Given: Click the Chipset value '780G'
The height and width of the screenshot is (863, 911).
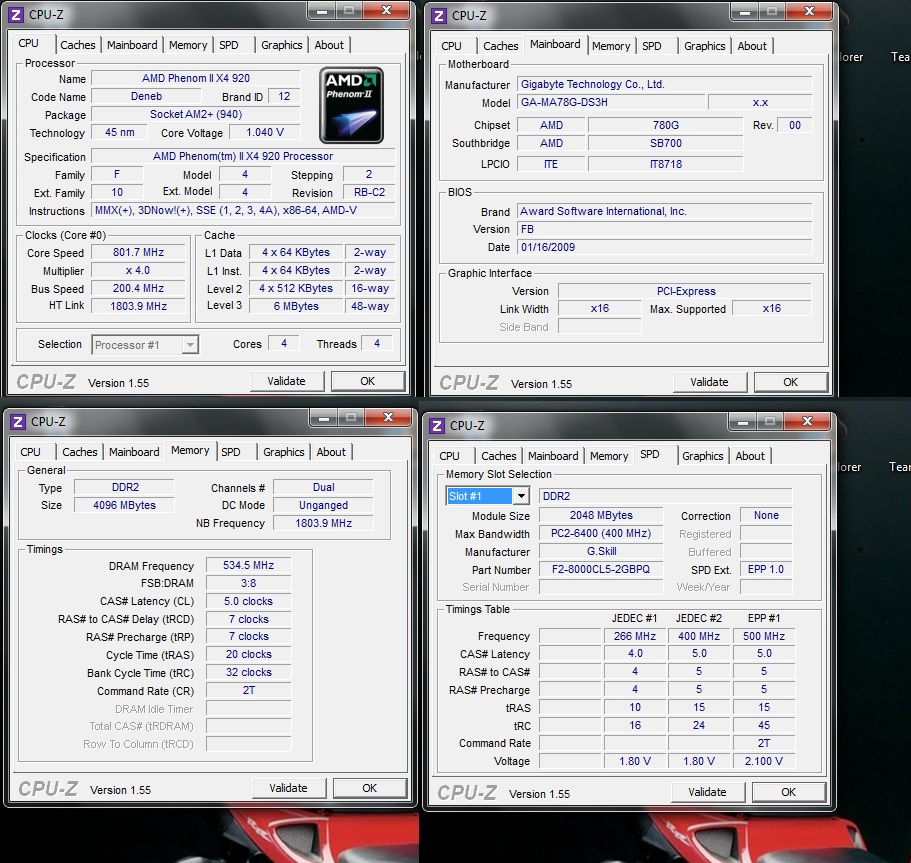Looking at the screenshot, I should [666, 125].
